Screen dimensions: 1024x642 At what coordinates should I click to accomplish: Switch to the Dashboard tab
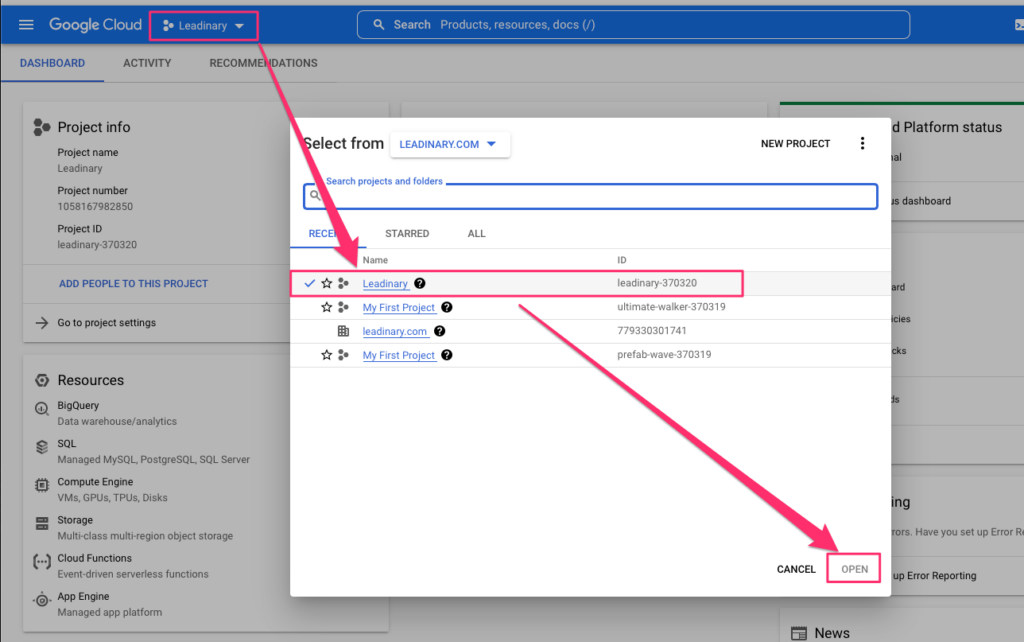tap(52, 63)
